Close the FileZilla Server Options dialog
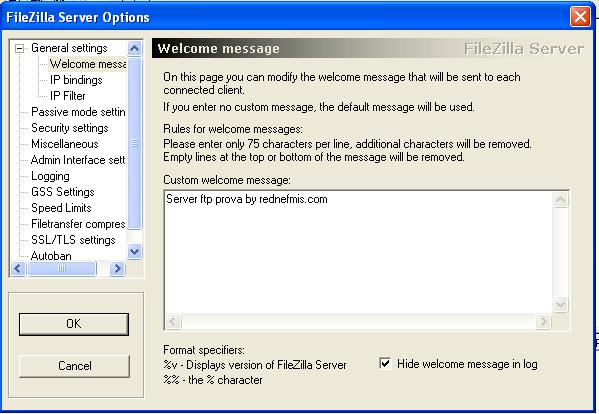 click(x=580, y=17)
